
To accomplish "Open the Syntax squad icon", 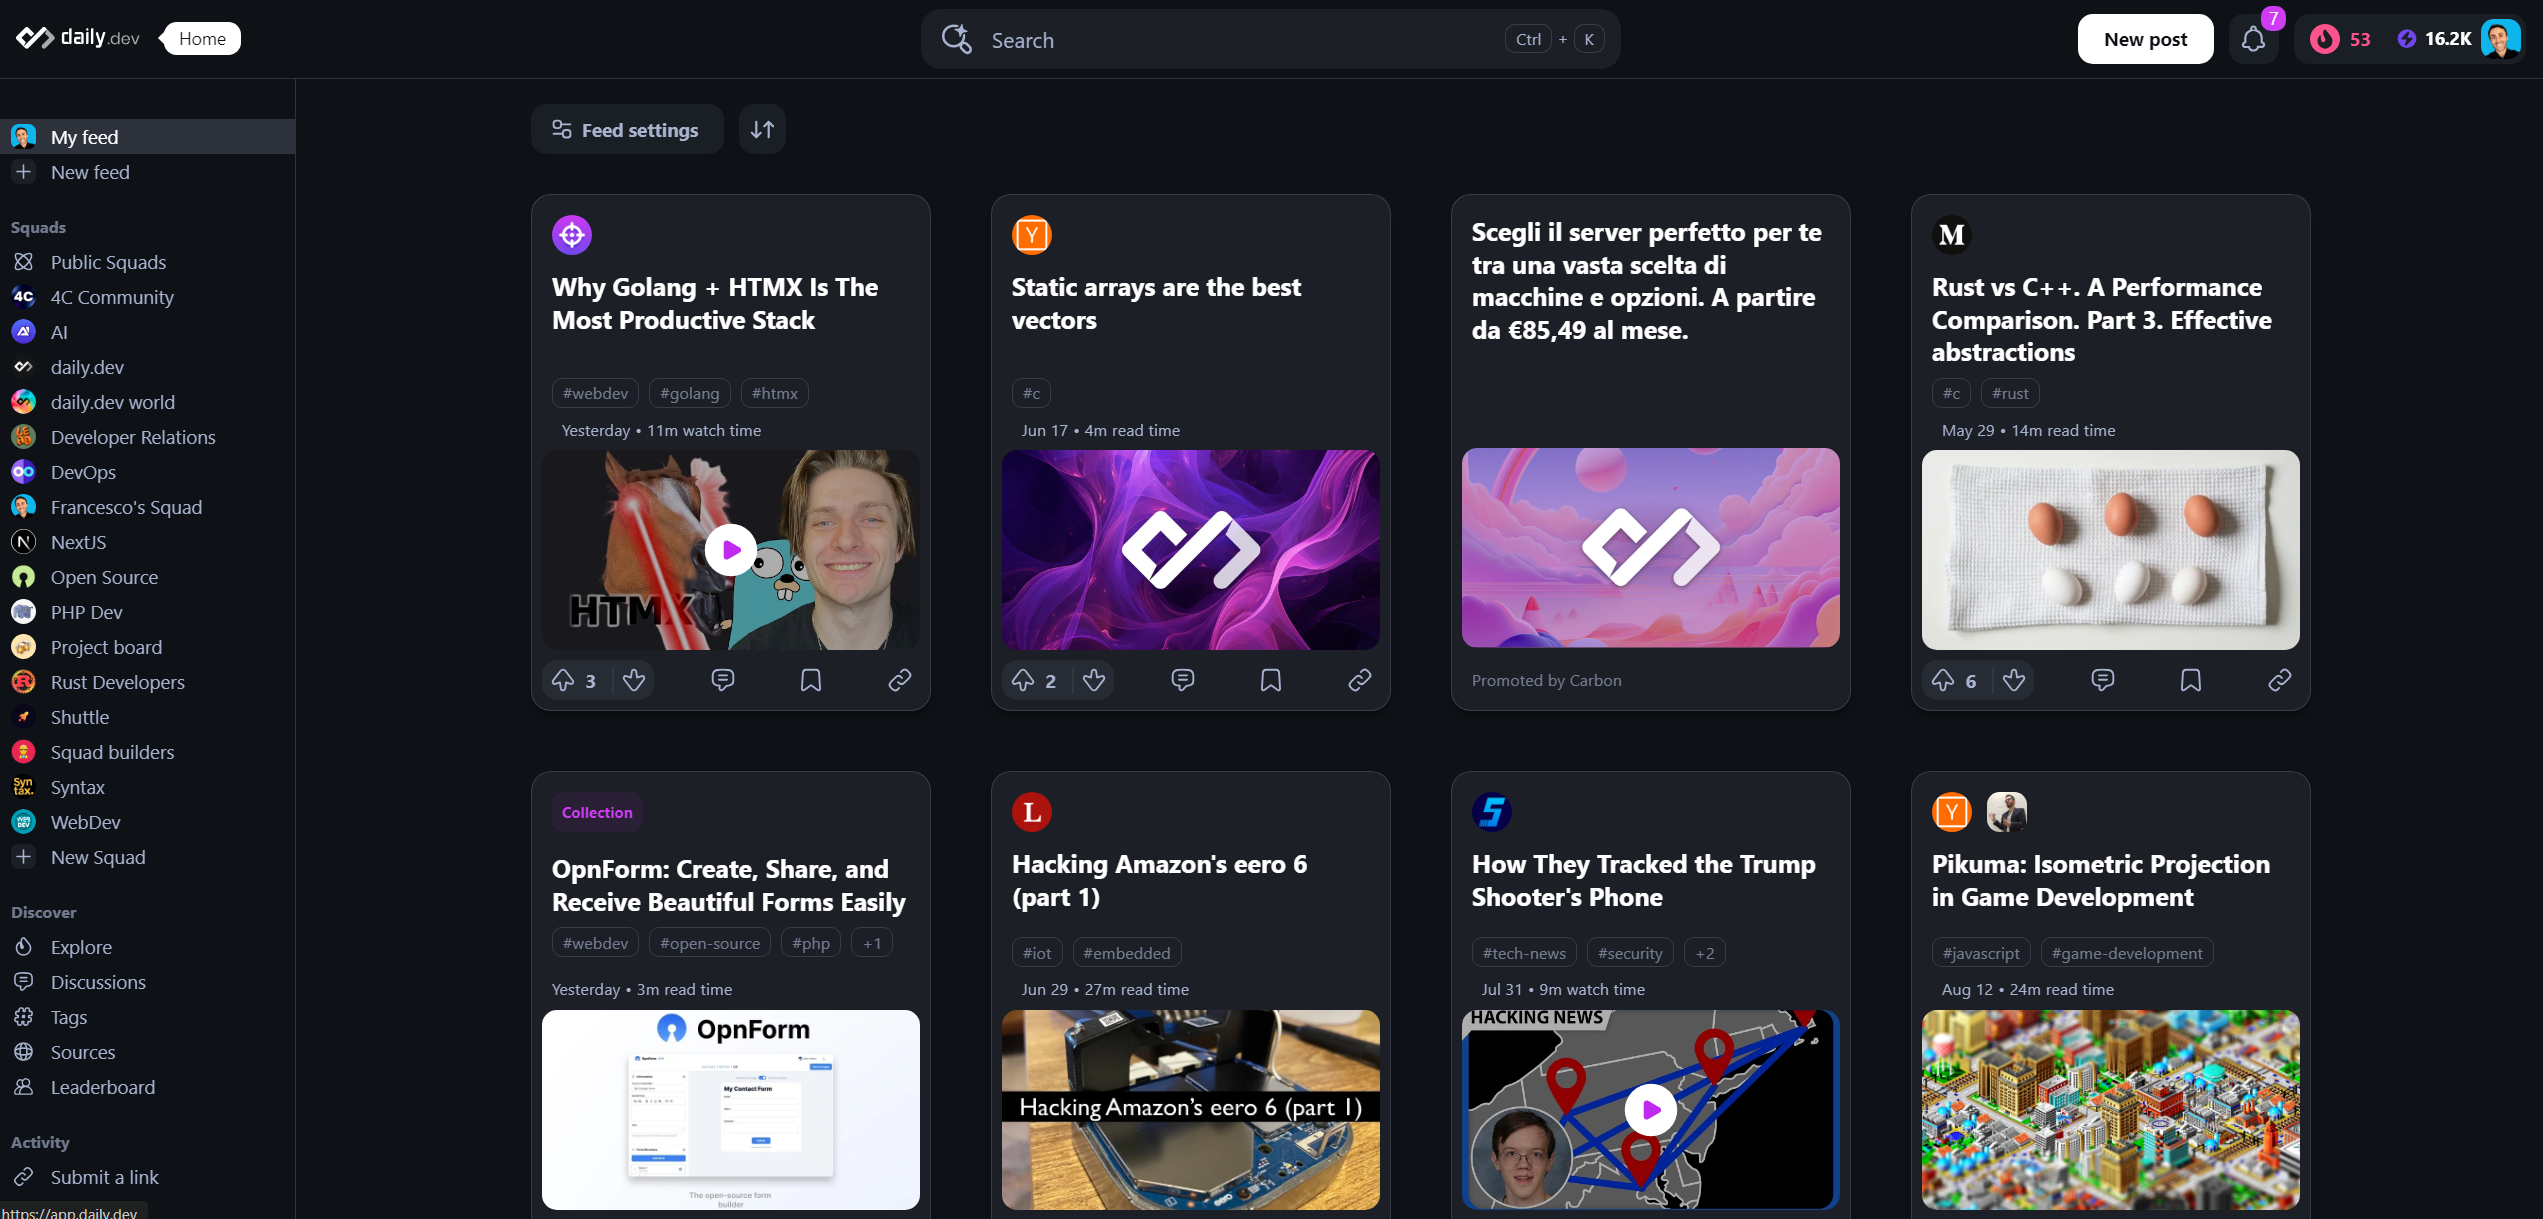I will [23, 787].
